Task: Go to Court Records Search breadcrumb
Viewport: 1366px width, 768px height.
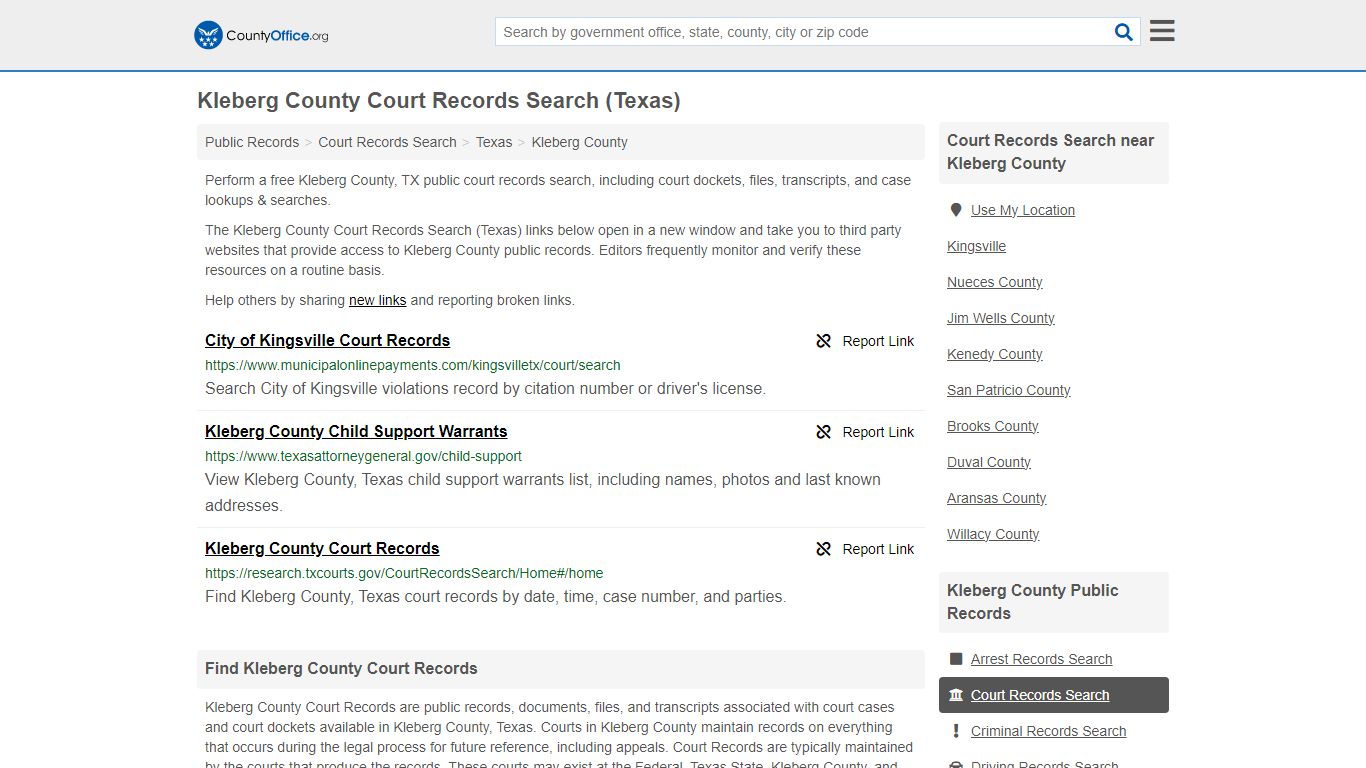Action: pyautogui.click(x=387, y=142)
